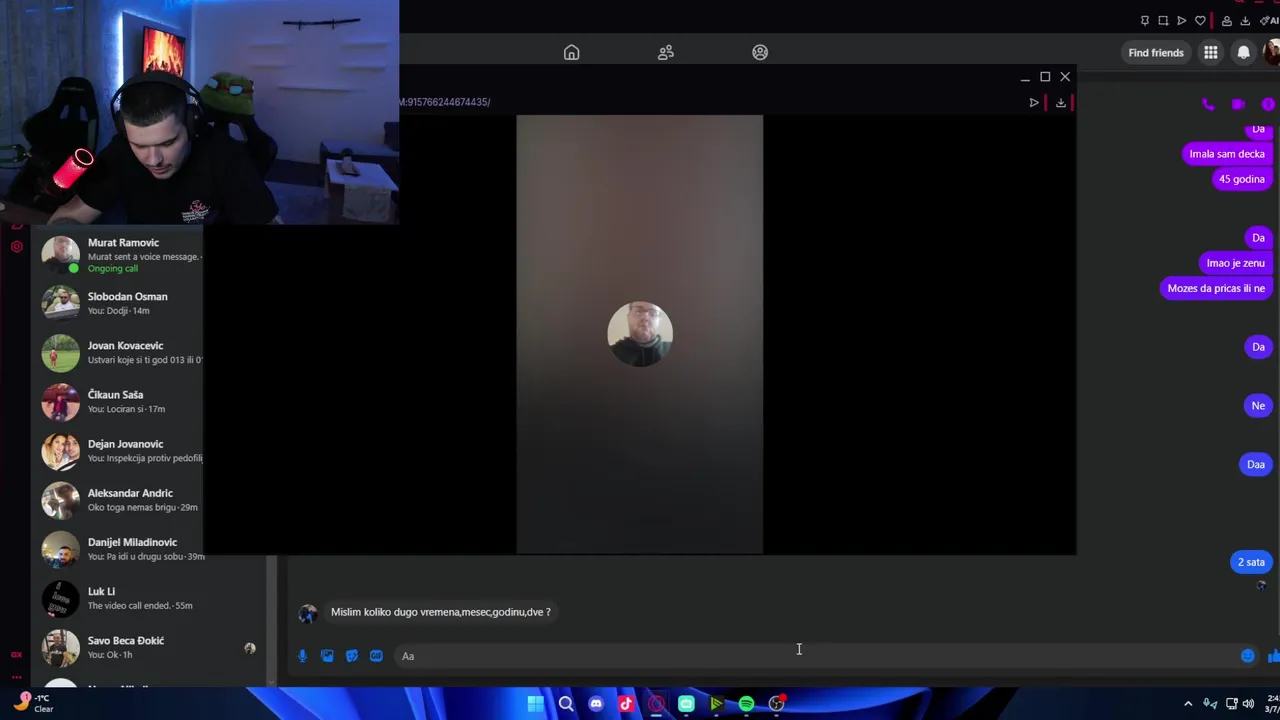Open Jovan Kovacevic conversation

click(120, 352)
